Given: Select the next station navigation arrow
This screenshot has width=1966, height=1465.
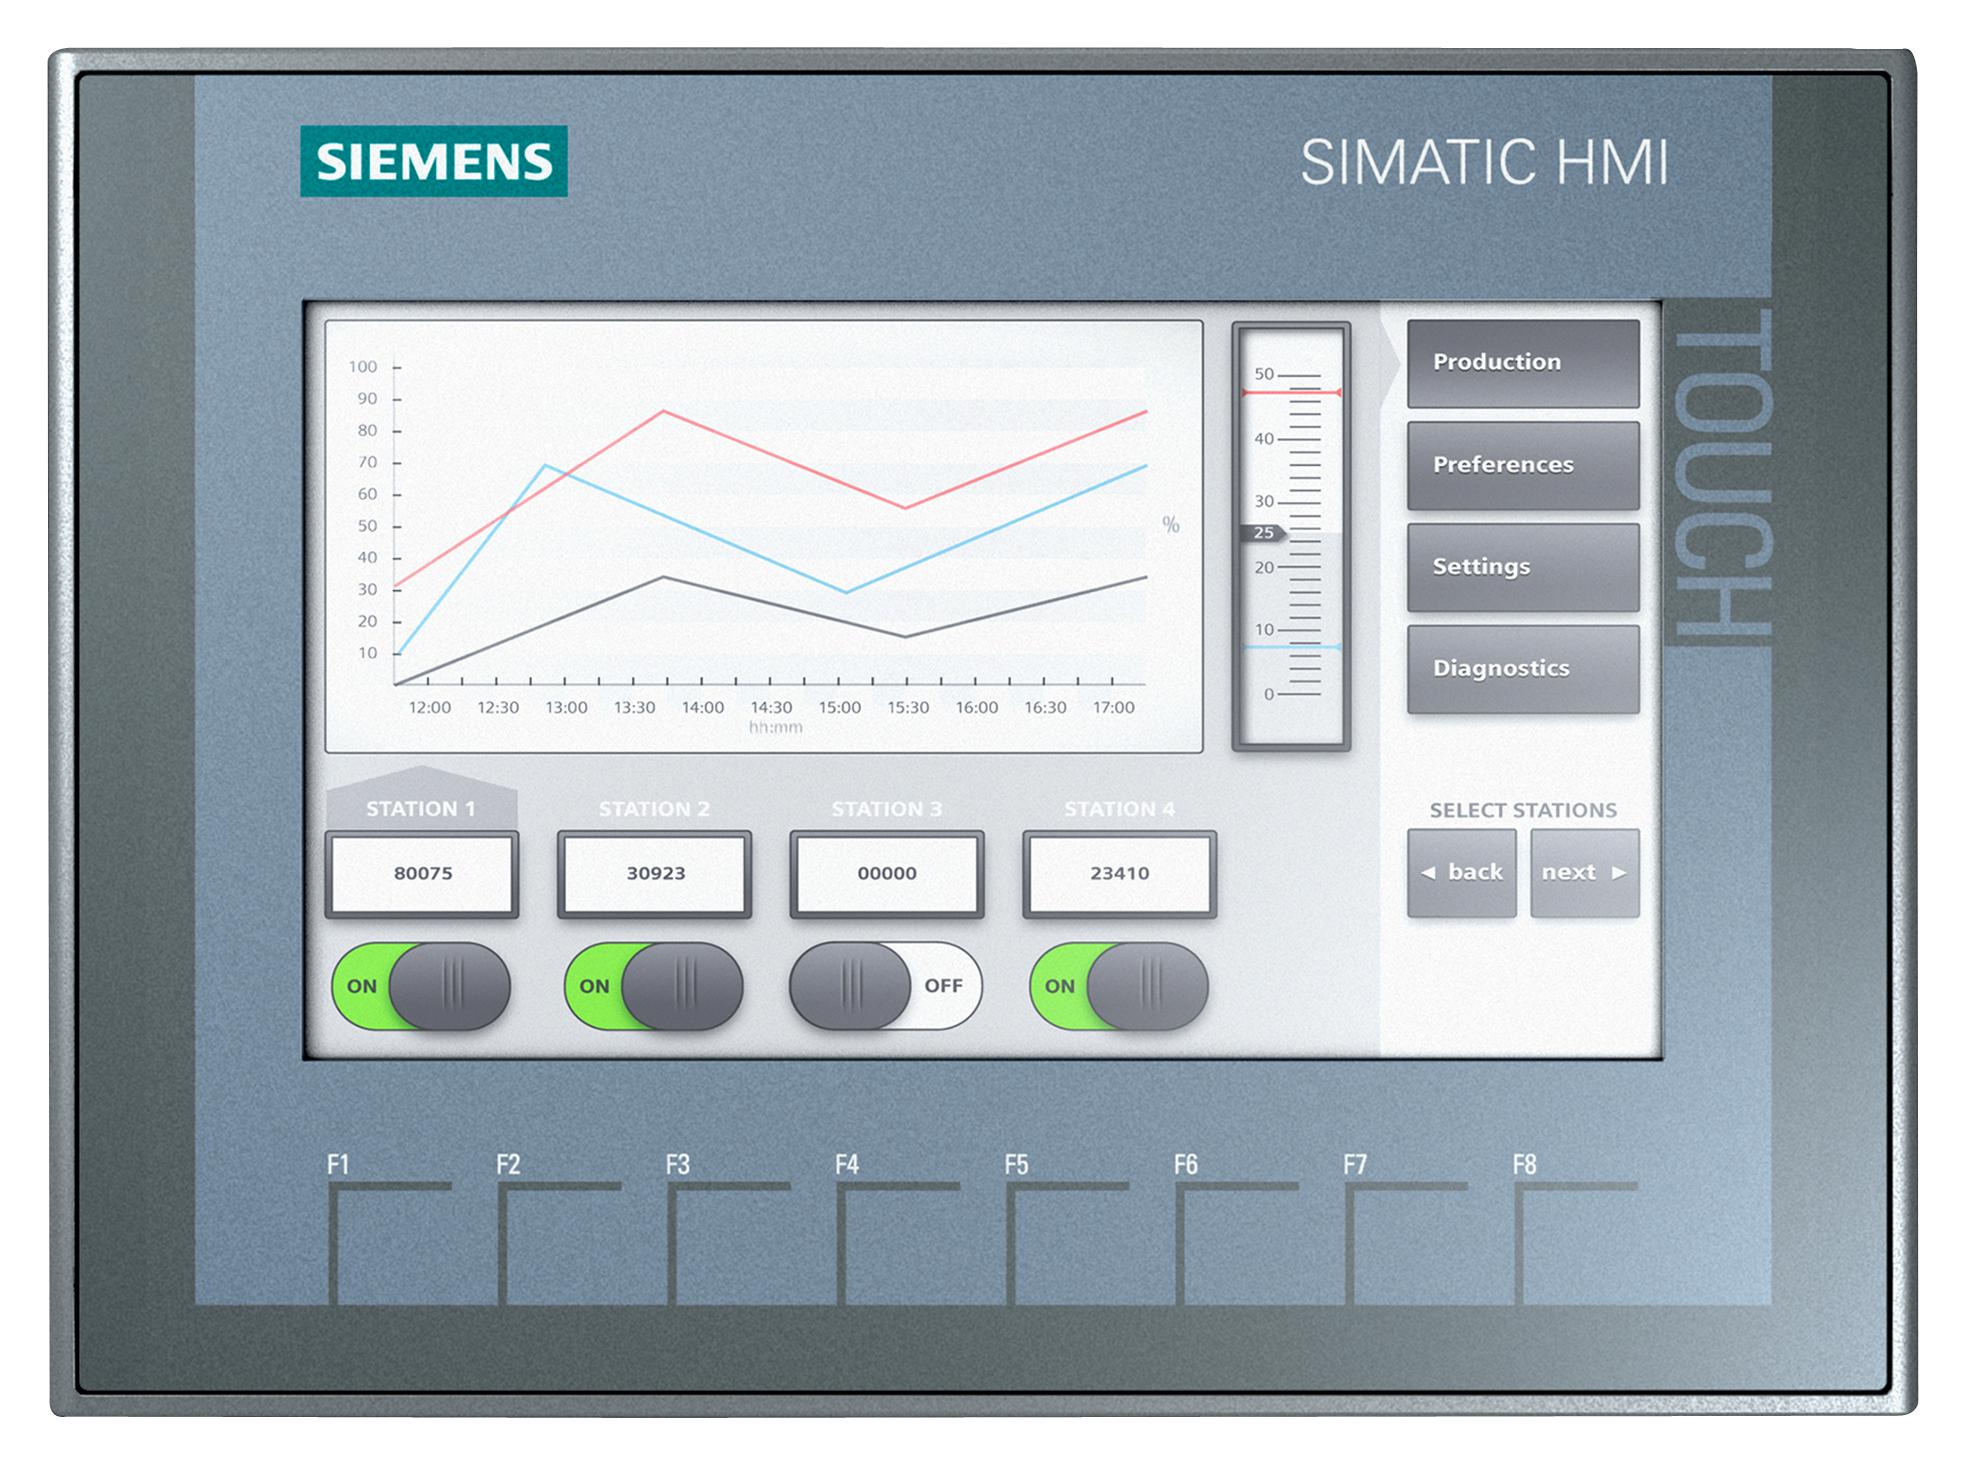Looking at the screenshot, I should 1583,873.
